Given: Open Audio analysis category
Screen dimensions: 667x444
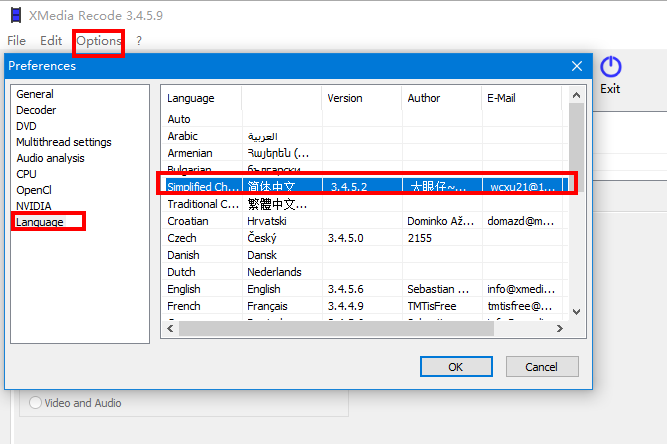Looking at the screenshot, I should click(51, 158).
